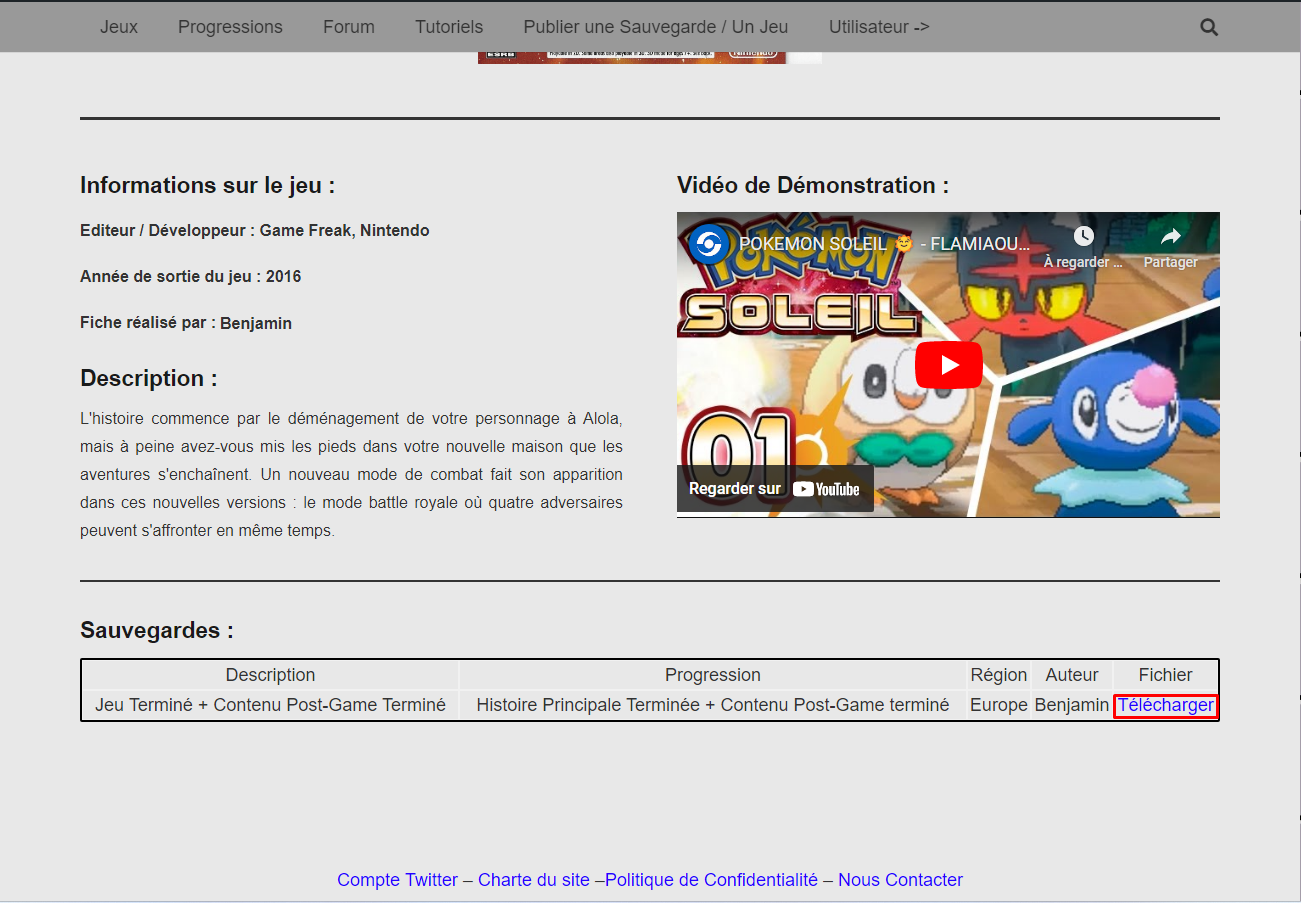Open the Compte Twitter link
This screenshot has width=1301, height=903.
[397, 880]
